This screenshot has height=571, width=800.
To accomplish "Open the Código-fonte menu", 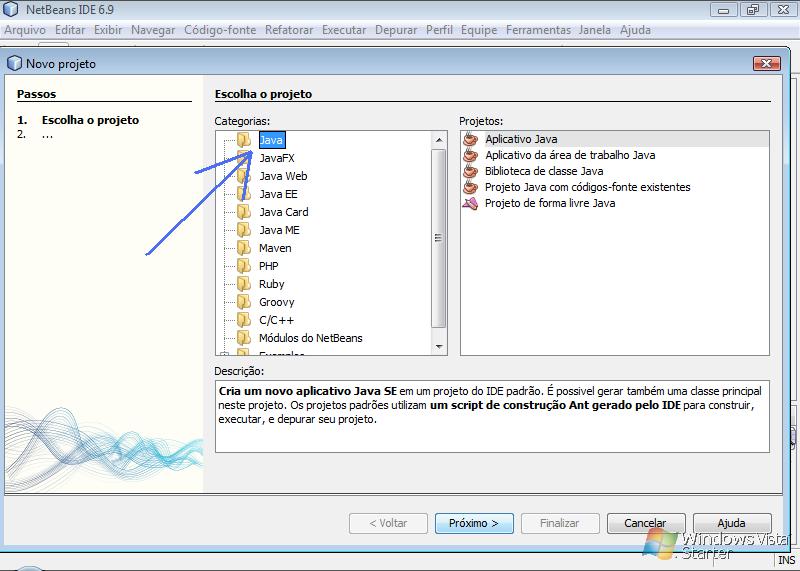I will (220, 30).
